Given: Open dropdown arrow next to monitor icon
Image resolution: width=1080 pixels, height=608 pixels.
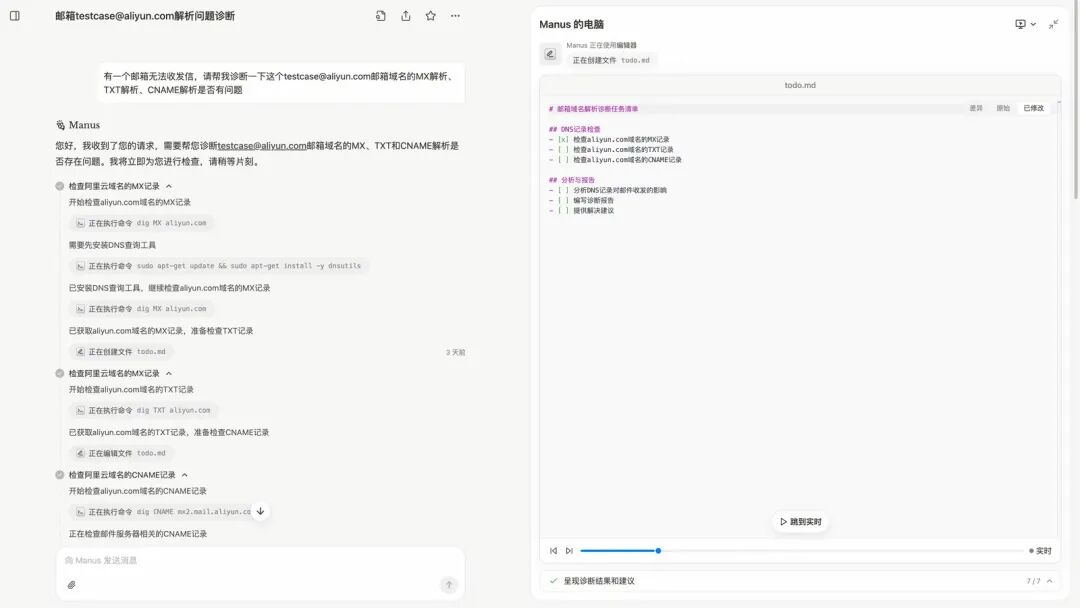Looking at the screenshot, I should click(1033, 24).
